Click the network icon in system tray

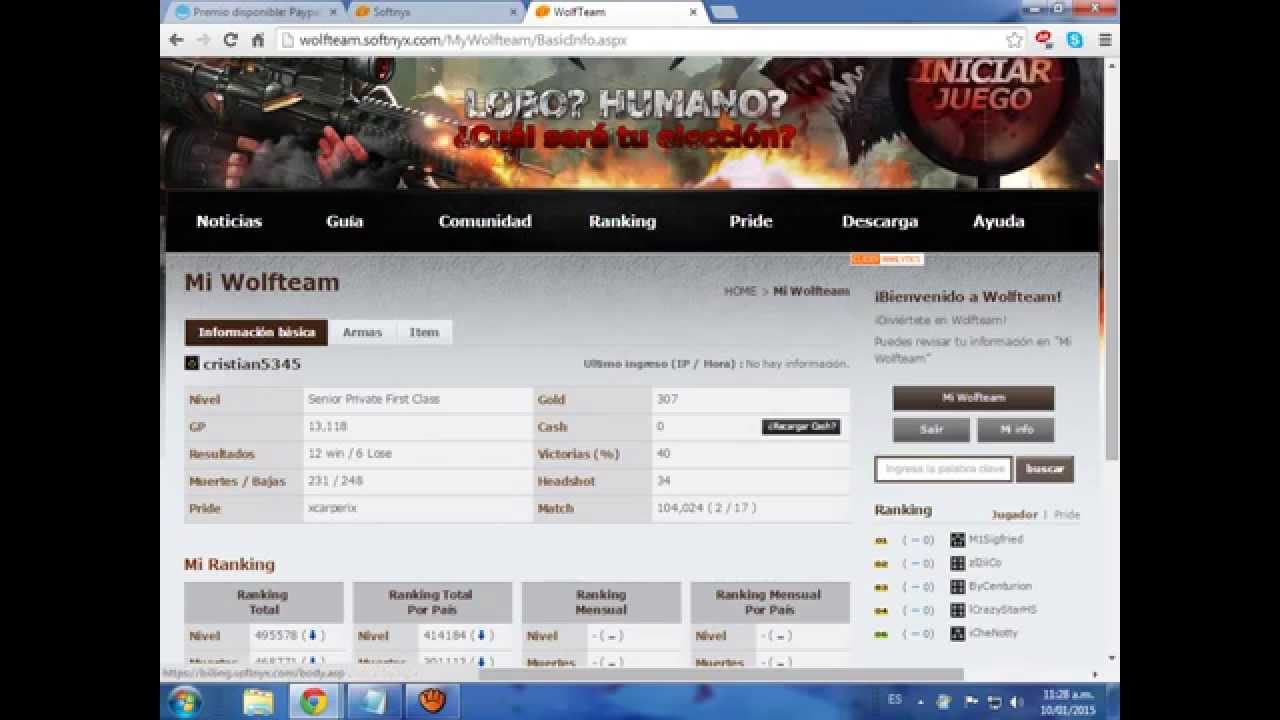(994, 701)
